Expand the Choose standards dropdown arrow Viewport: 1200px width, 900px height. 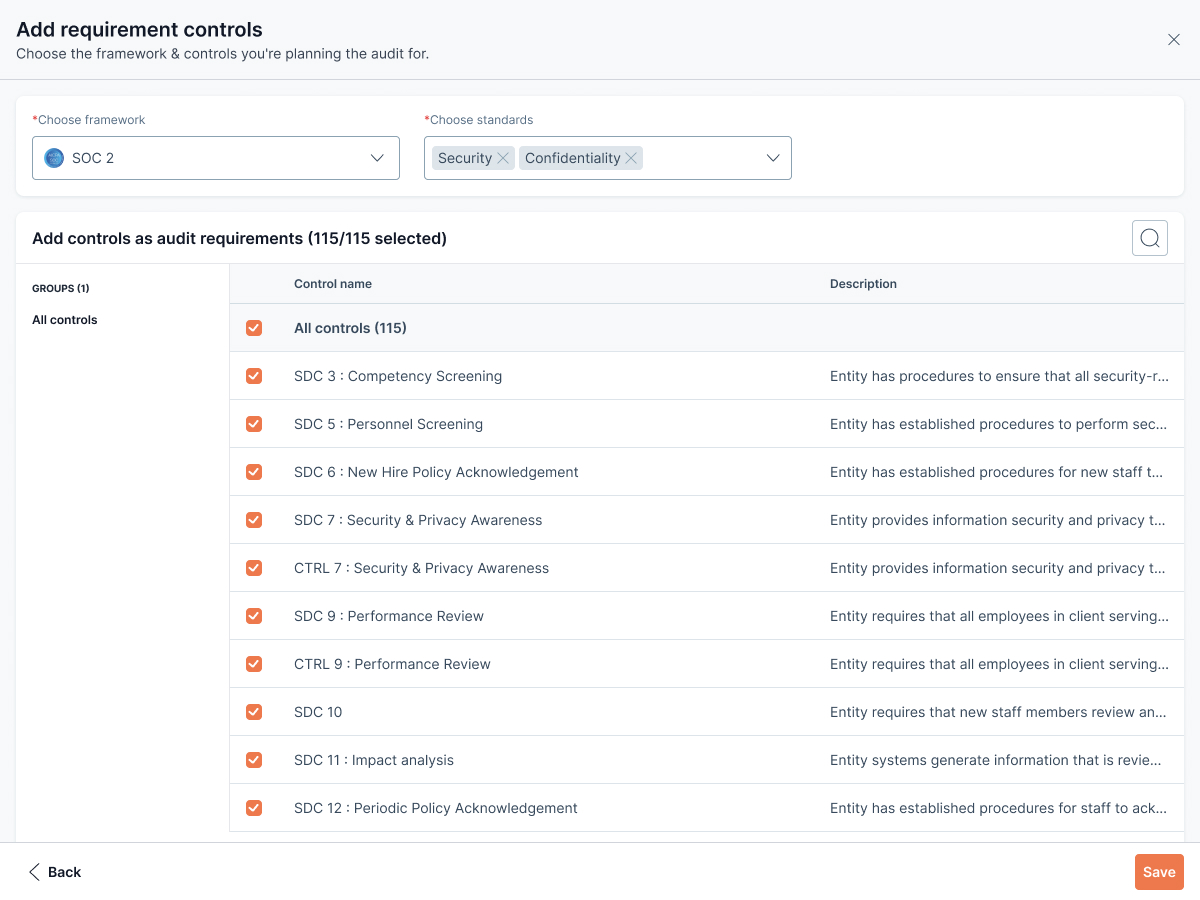click(772, 158)
